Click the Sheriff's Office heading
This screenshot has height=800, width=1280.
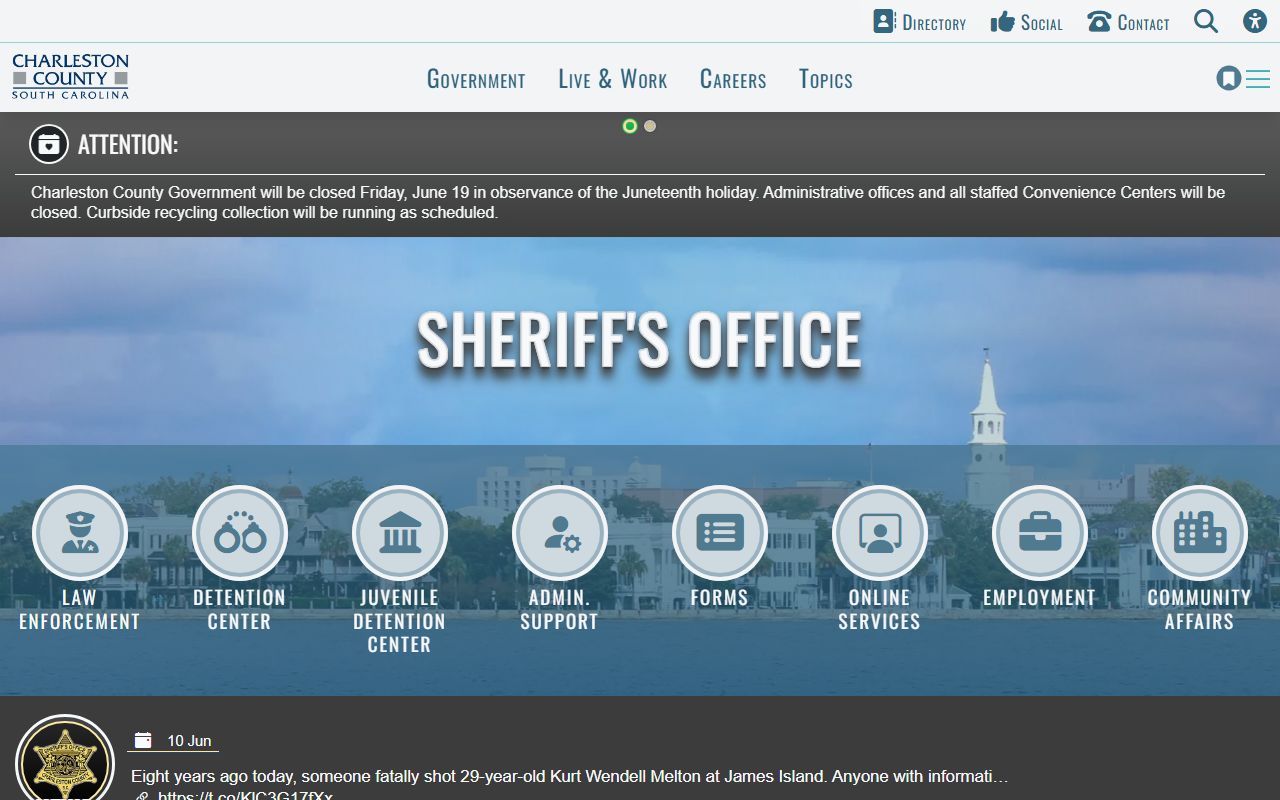[639, 339]
